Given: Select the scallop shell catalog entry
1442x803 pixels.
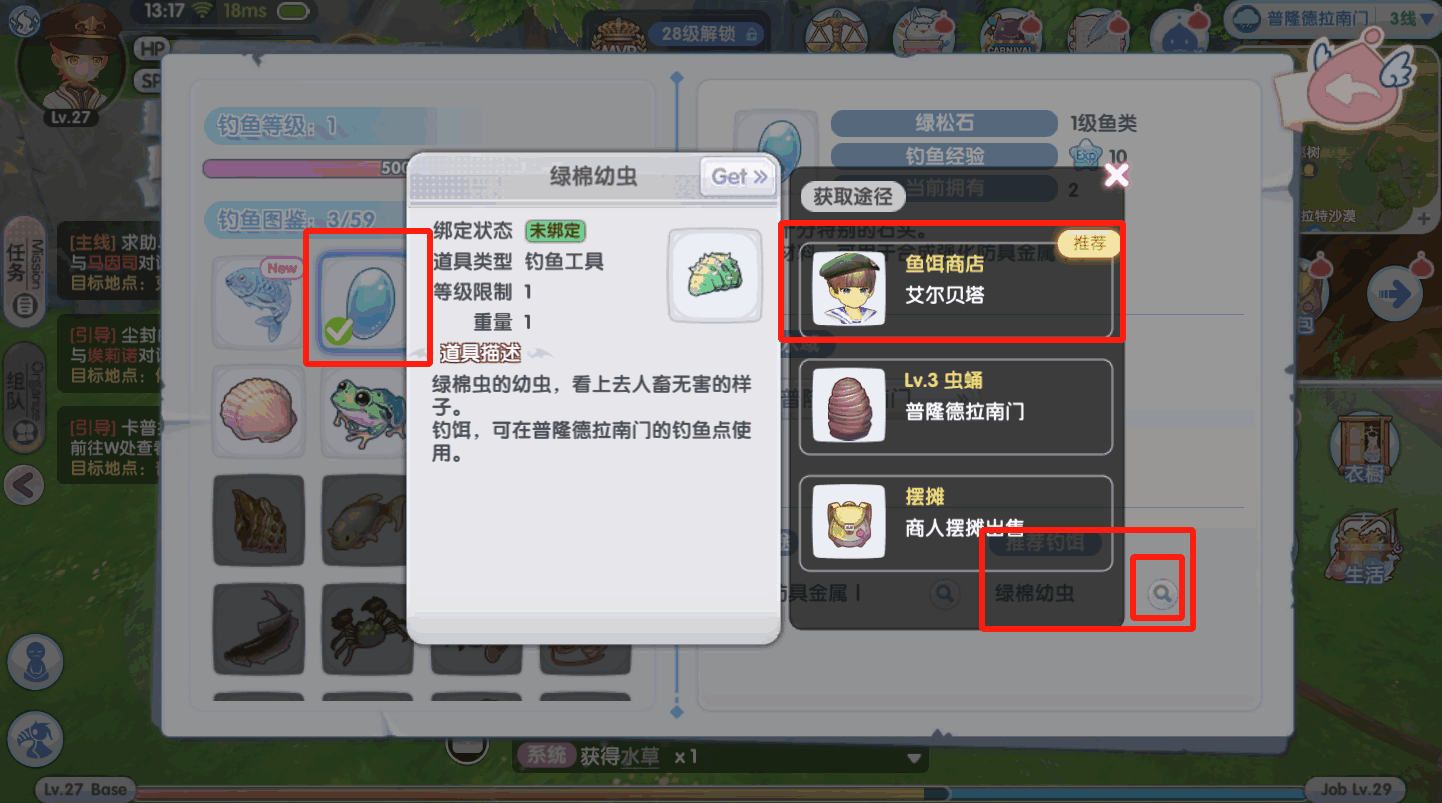Looking at the screenshot, I should 258,411.
